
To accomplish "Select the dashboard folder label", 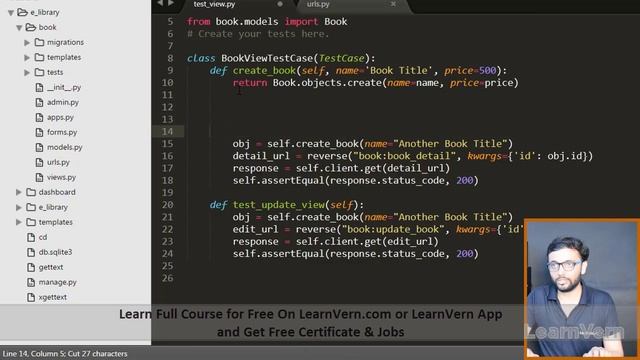I will (57, 192).
